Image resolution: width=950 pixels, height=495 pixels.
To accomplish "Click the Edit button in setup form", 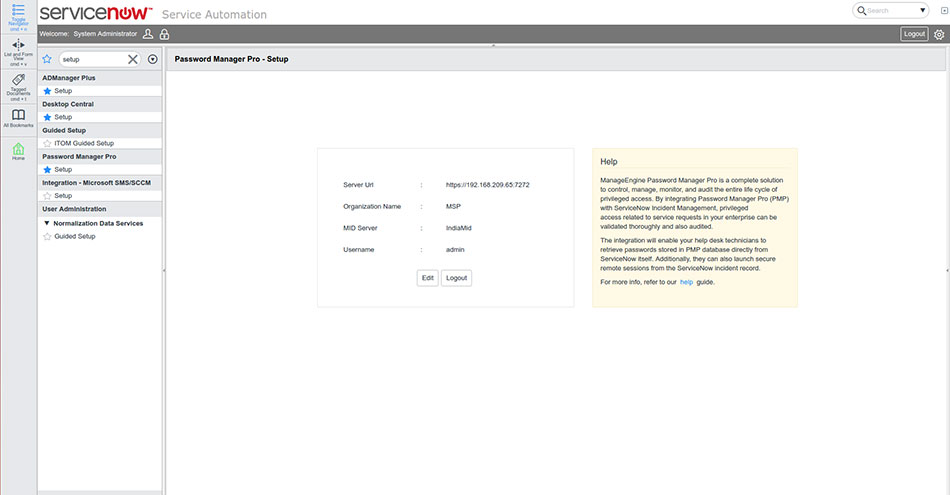I will coord(428,278).
